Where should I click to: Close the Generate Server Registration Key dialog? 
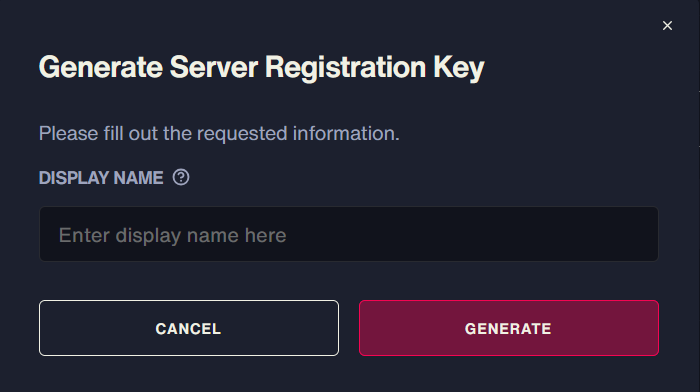(x=667, y=25)
